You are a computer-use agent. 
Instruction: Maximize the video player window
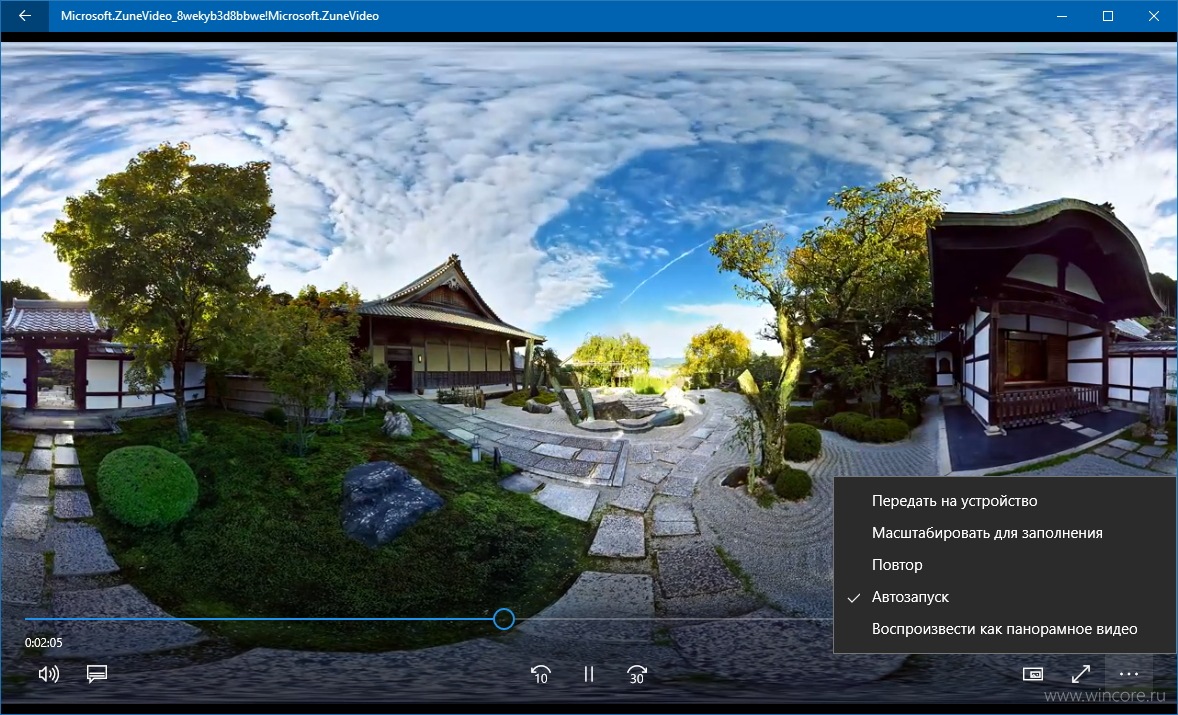[1107, 16]
